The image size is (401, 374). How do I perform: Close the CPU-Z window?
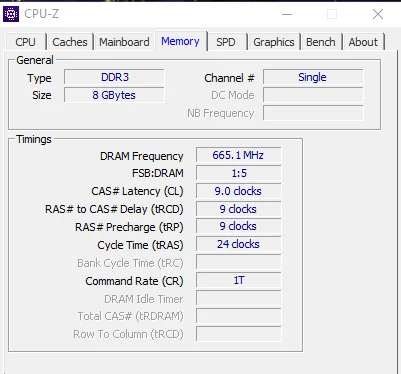pos(378,14)
